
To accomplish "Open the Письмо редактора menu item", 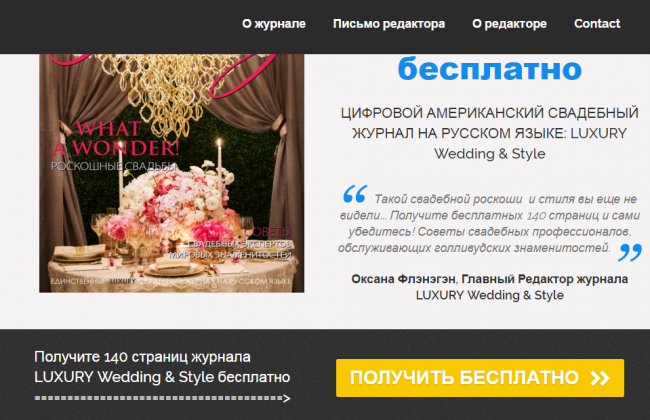I will (389, 24).
